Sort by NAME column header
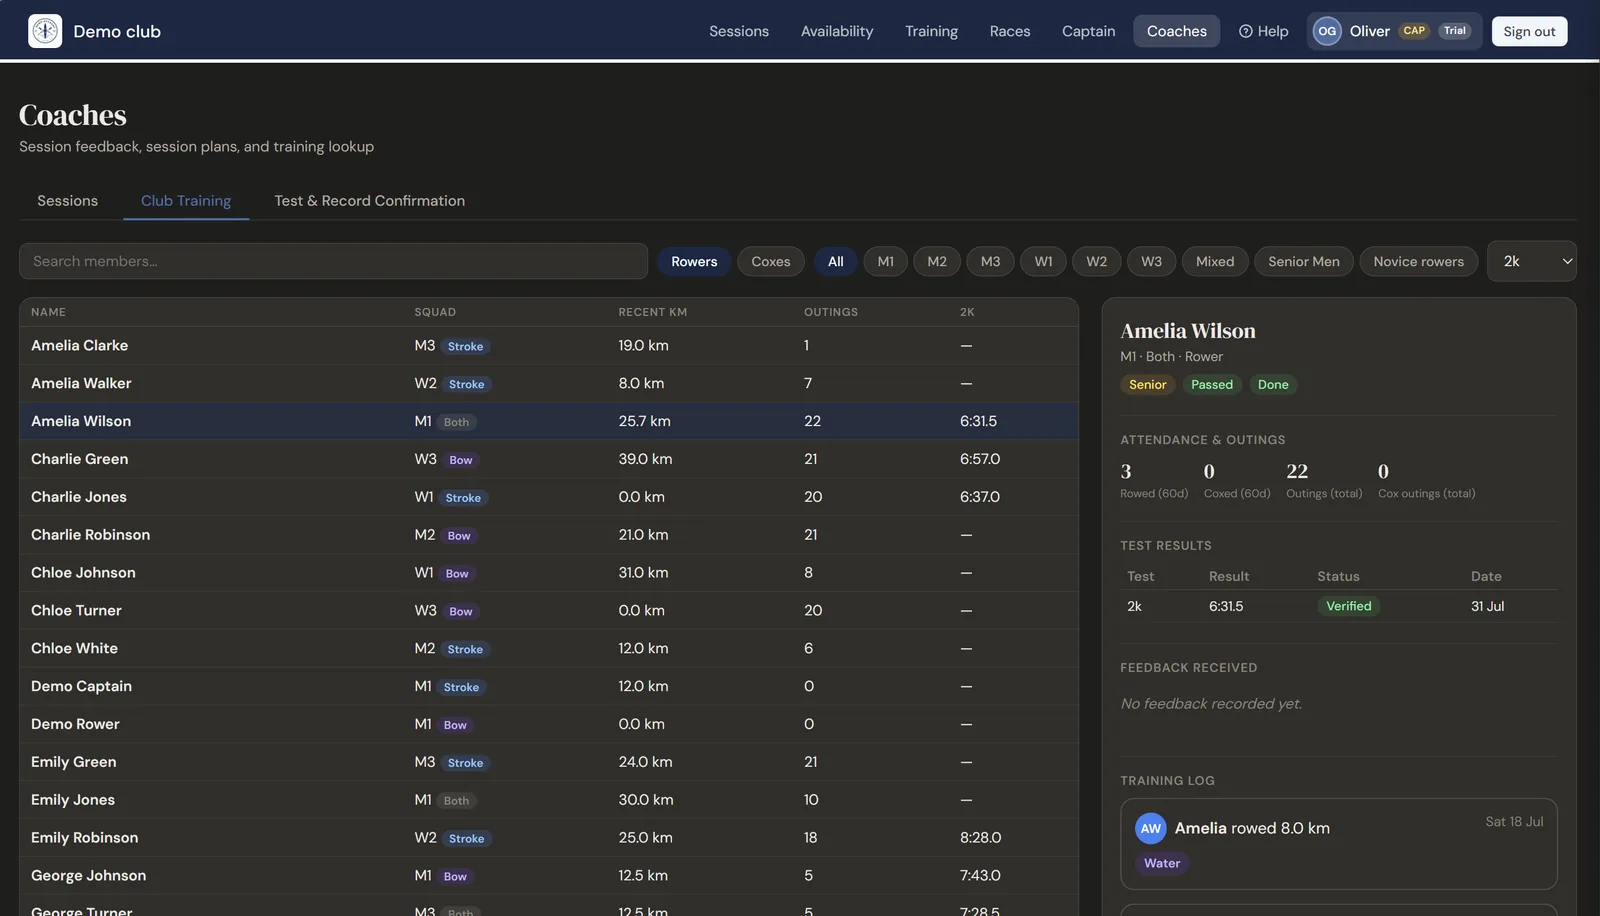This screenshot has height=916, width=1600. 48,312
